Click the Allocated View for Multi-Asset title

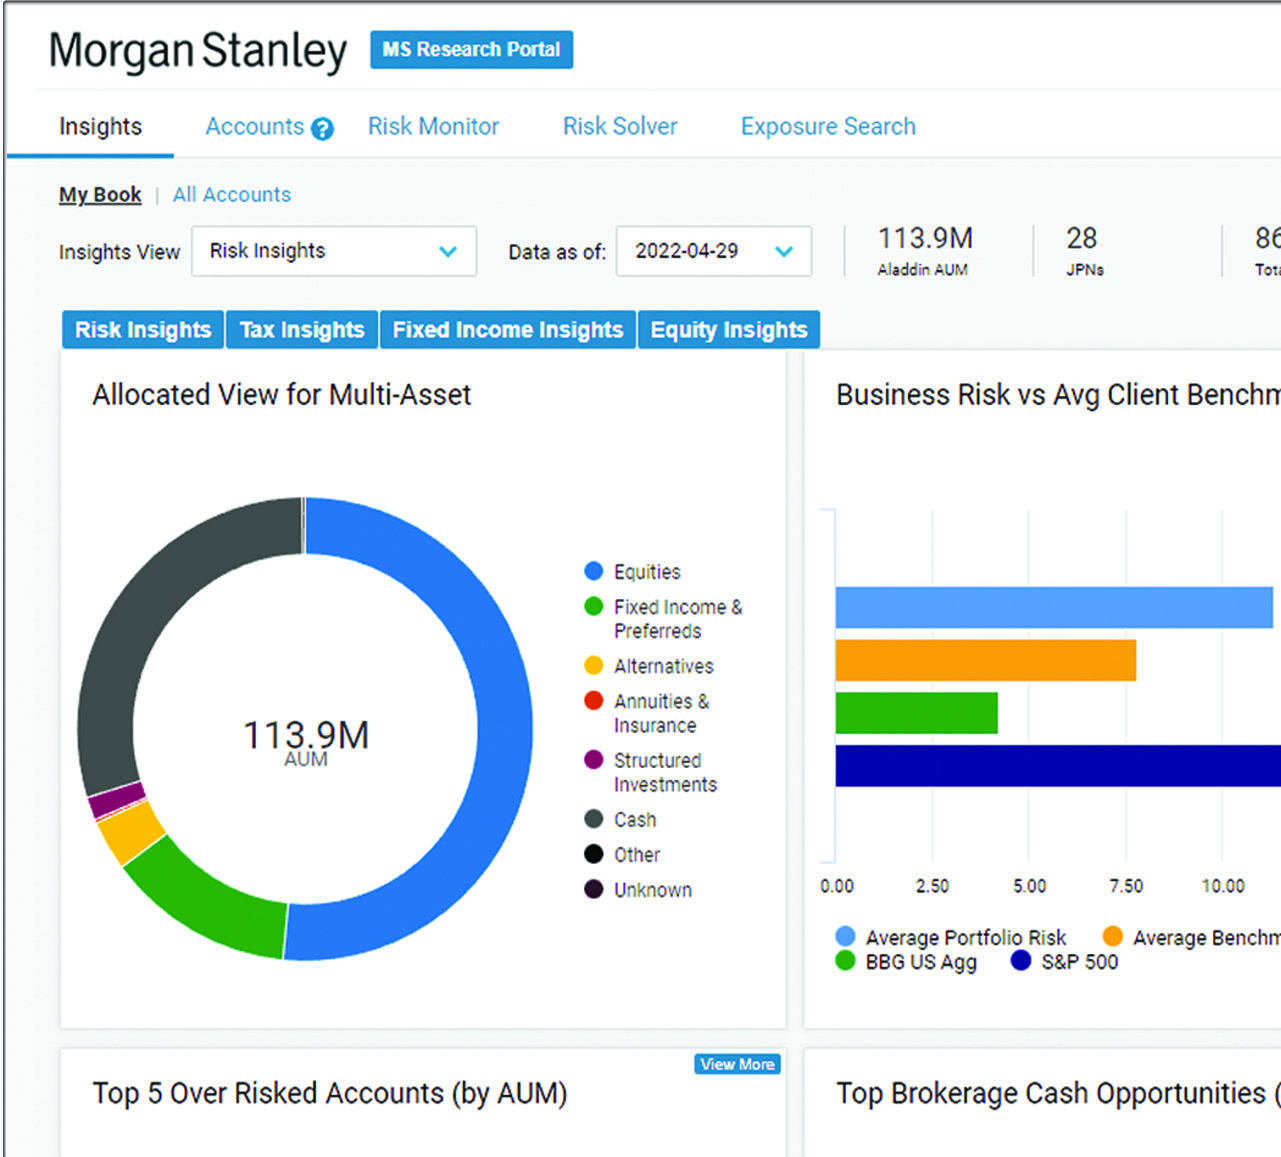tap(282, 395)
